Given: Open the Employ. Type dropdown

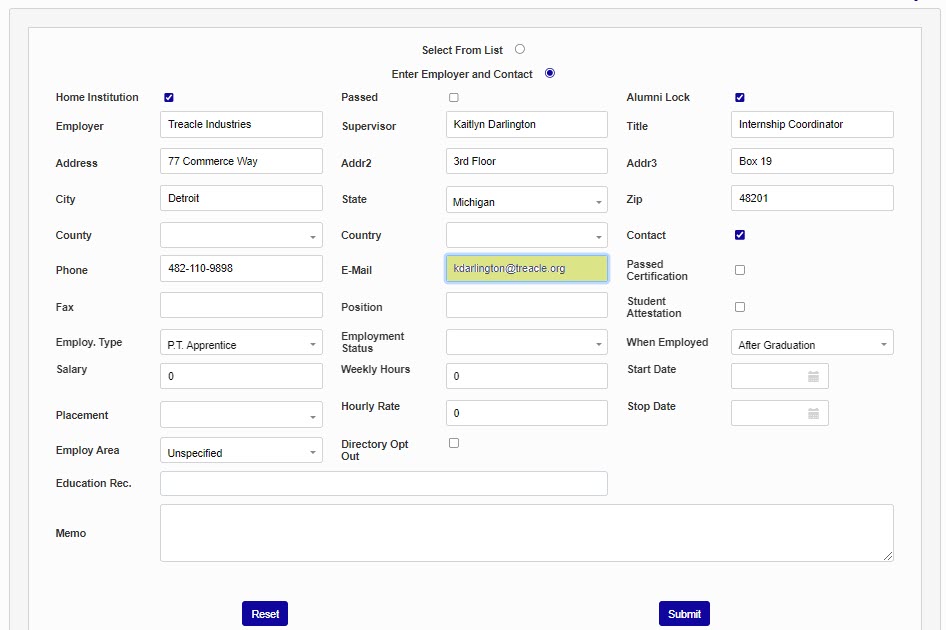Looking at the screenshot, I should click(241, 344).
